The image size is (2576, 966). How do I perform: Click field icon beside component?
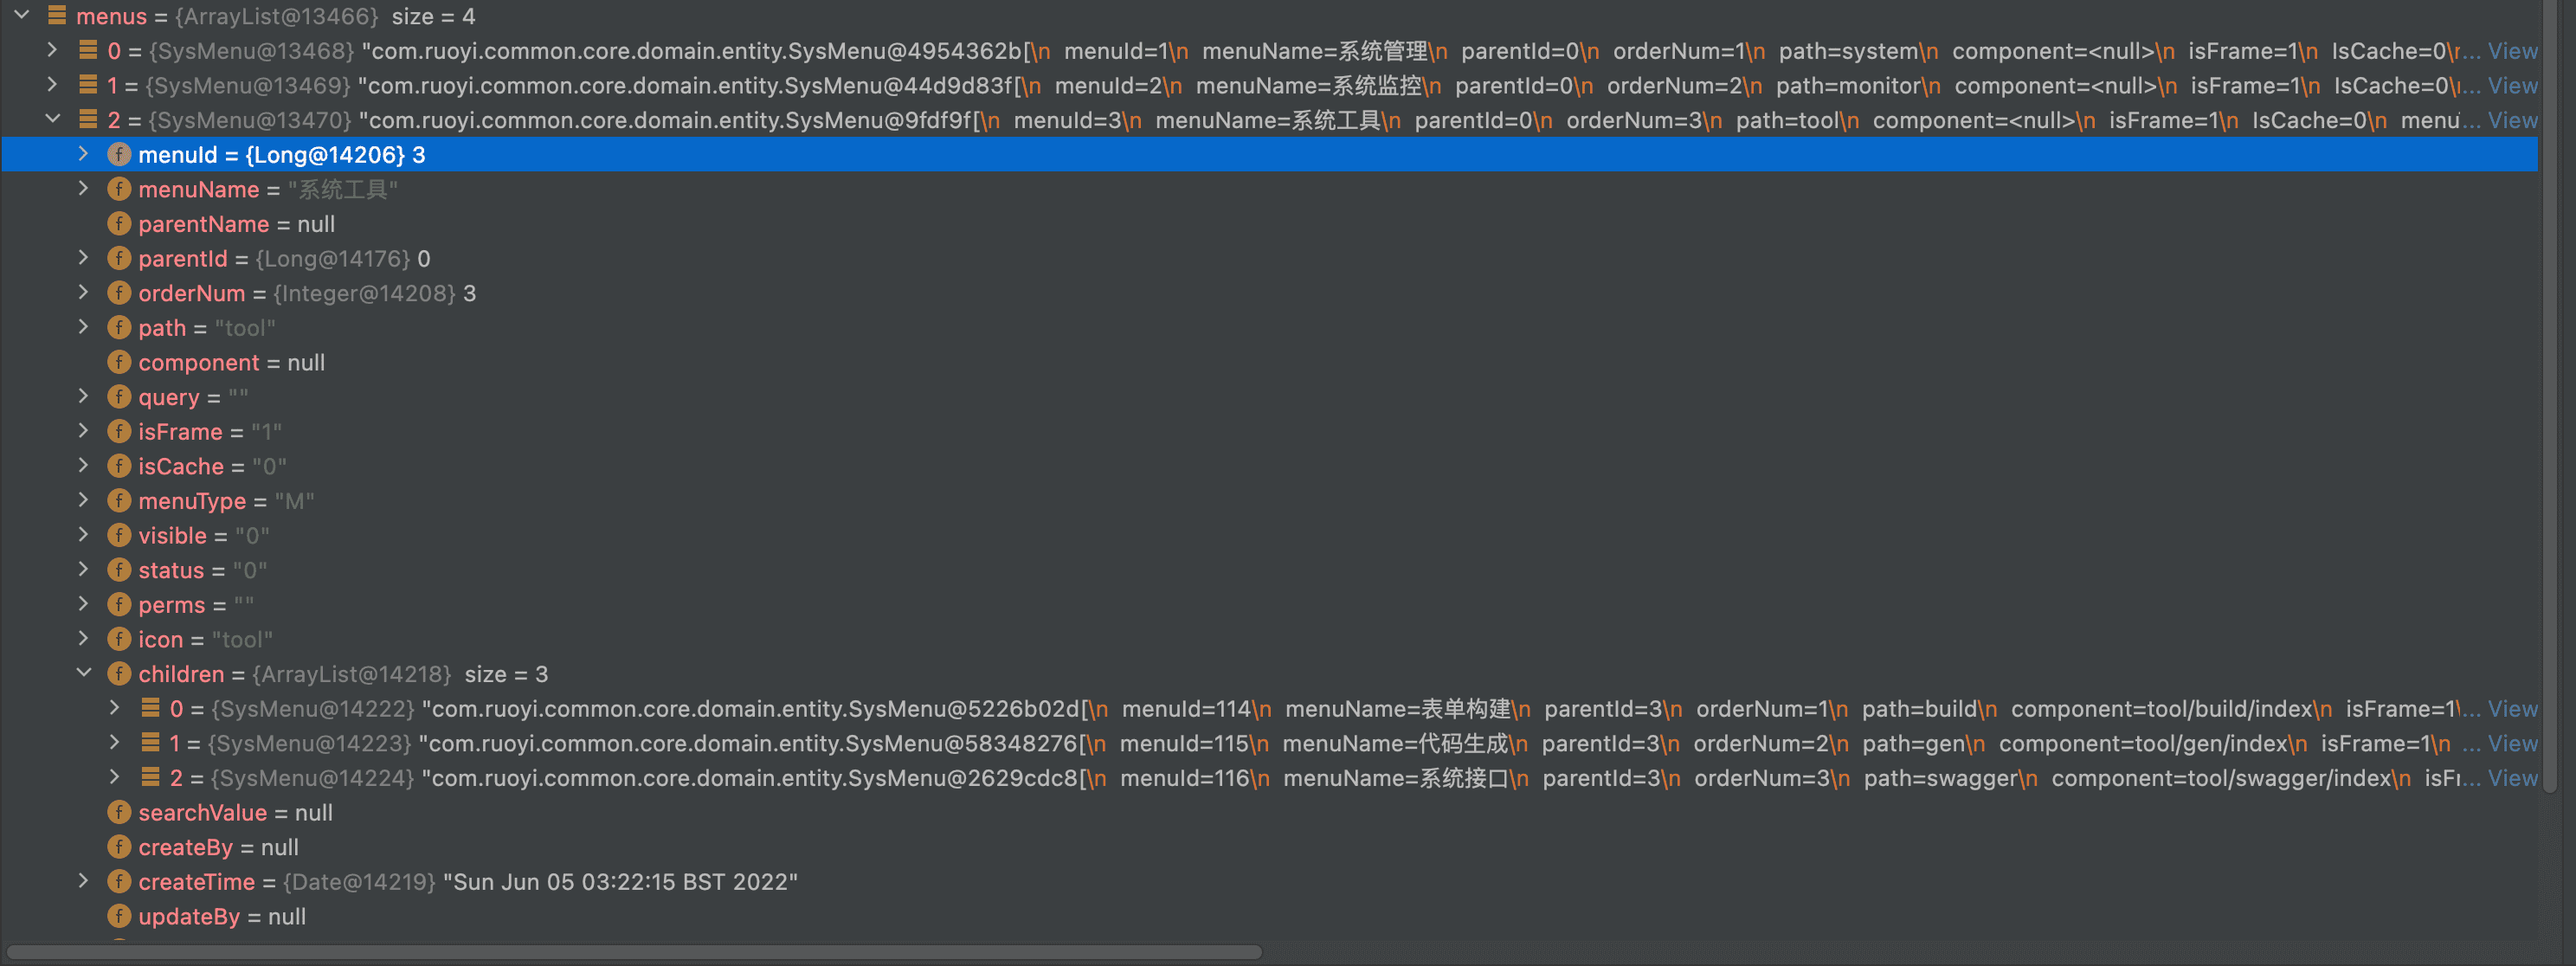pyautogui.click(x=119, y=362)
